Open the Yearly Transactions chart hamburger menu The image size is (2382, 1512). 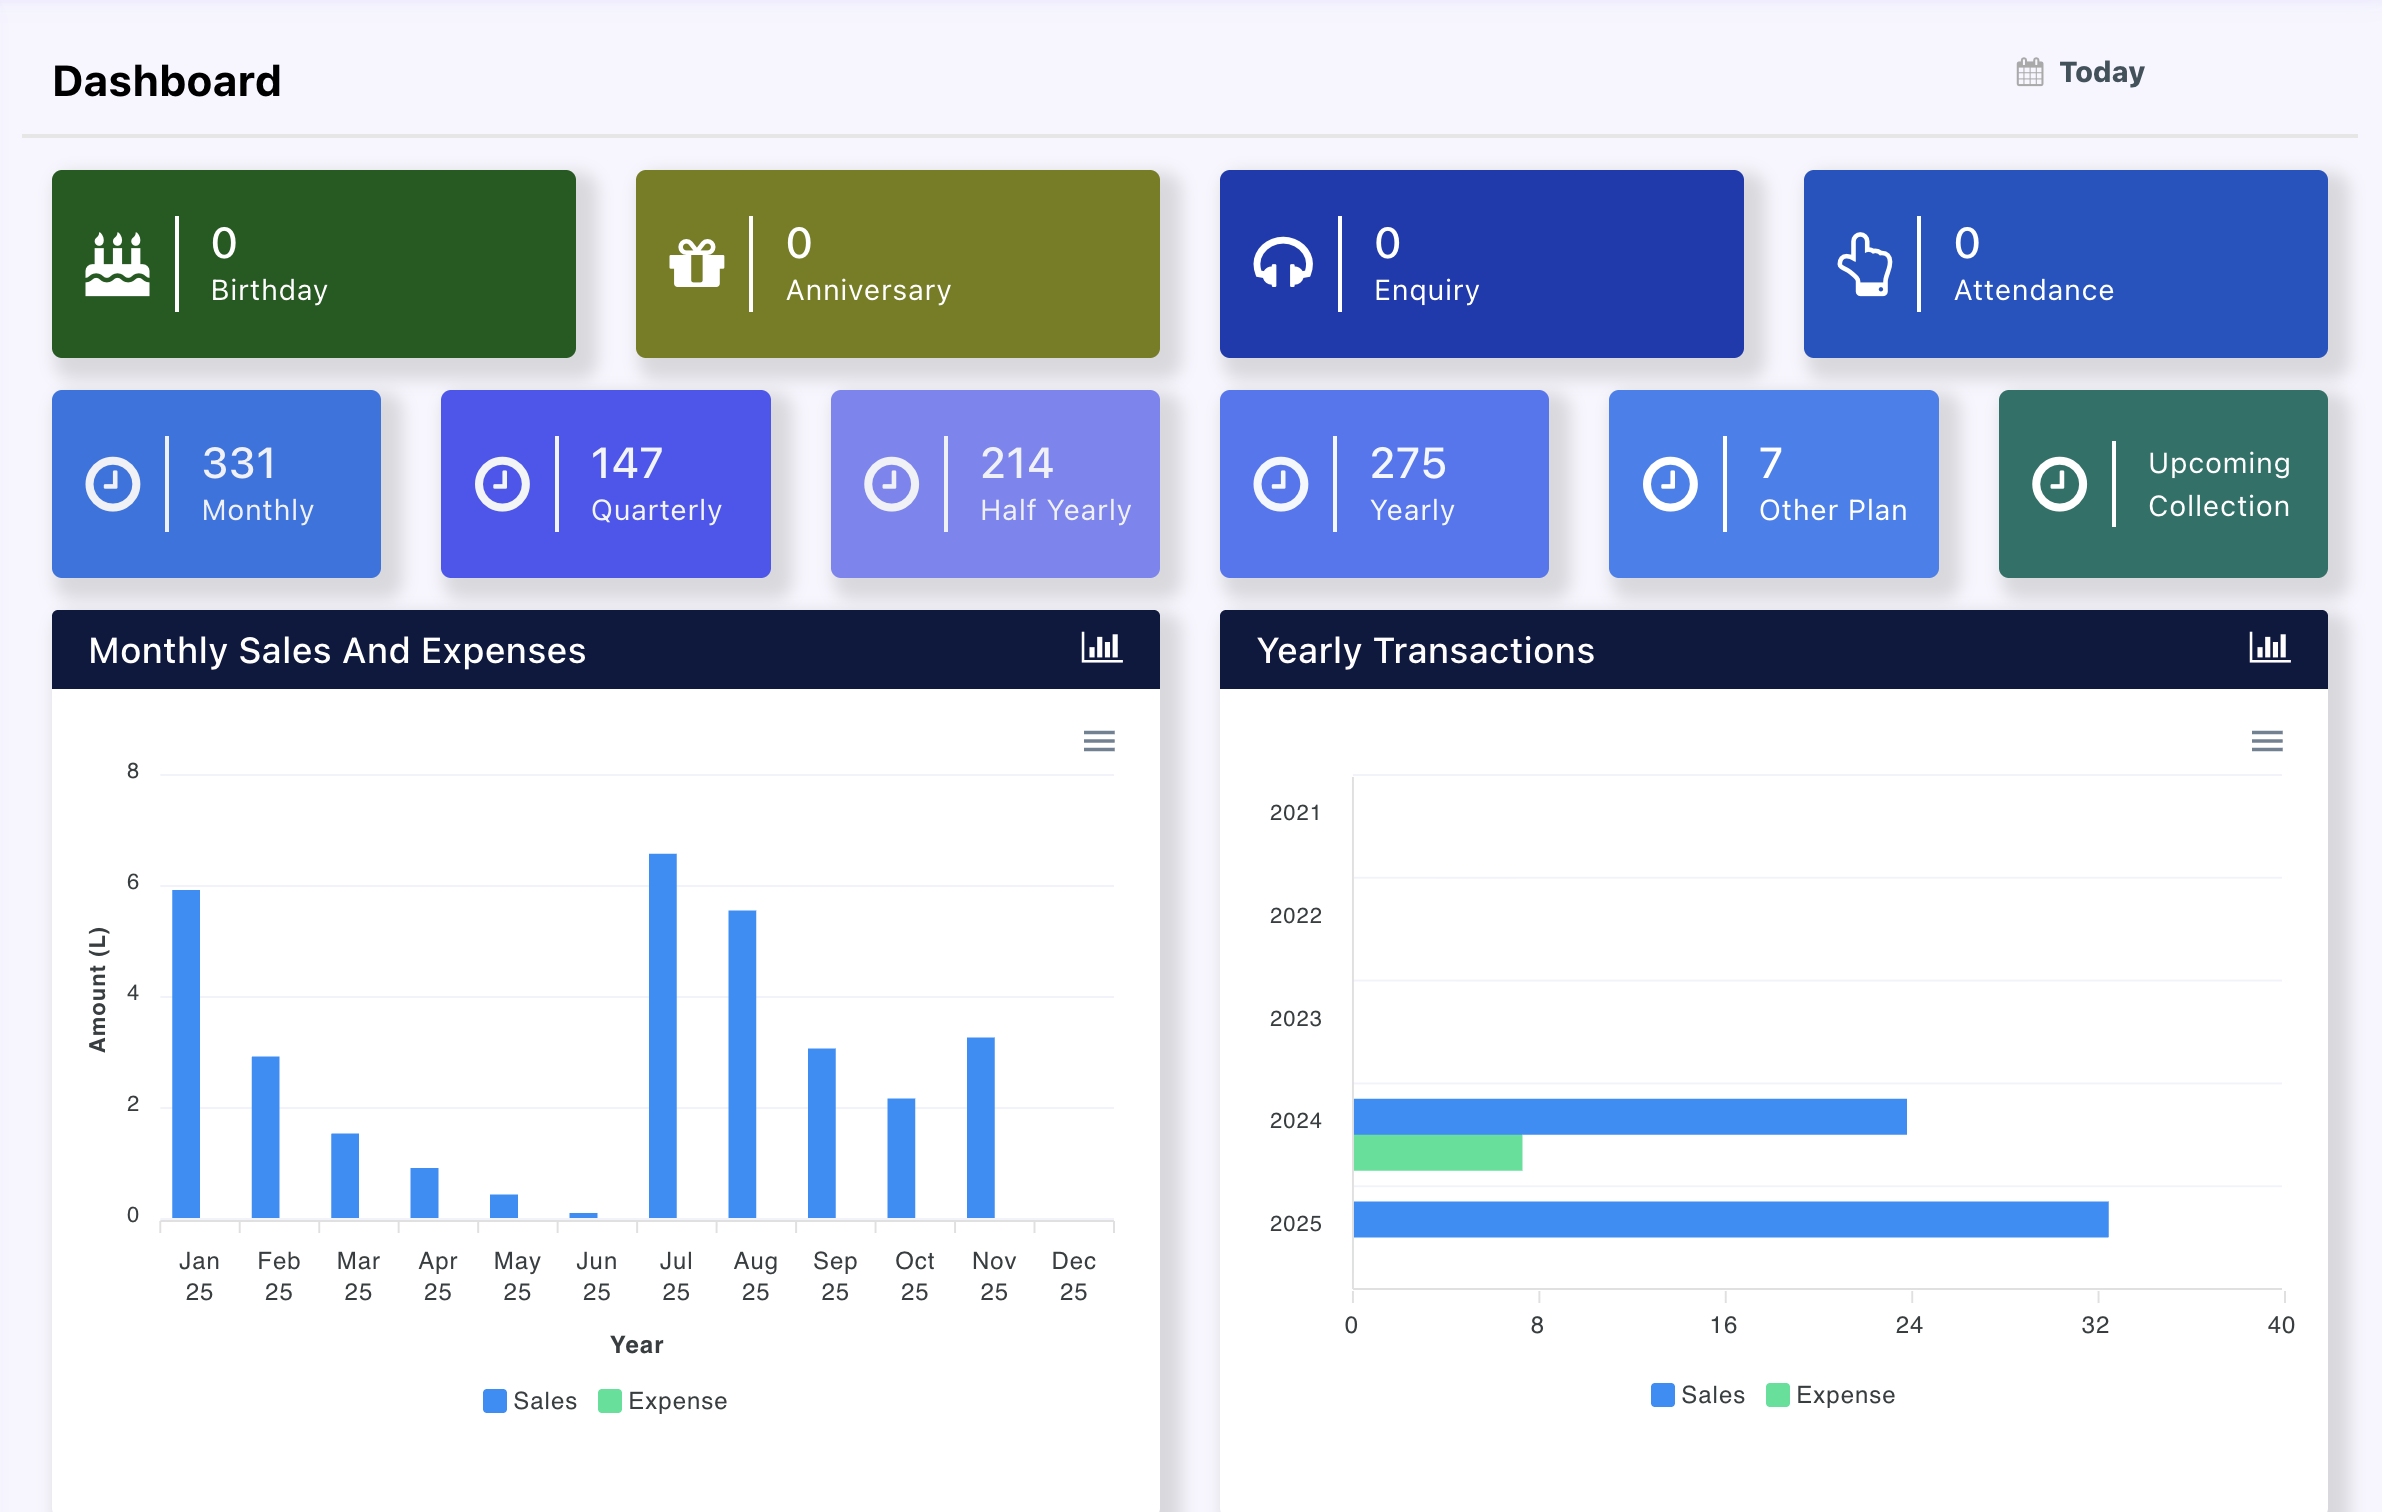click(x=2266, y=741)
